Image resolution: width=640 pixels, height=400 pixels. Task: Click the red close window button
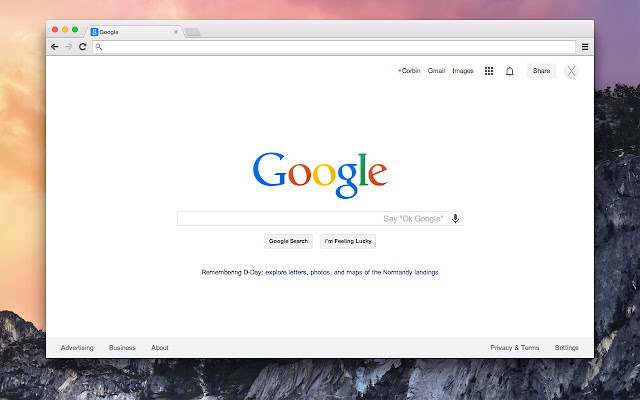pos(55,29)
